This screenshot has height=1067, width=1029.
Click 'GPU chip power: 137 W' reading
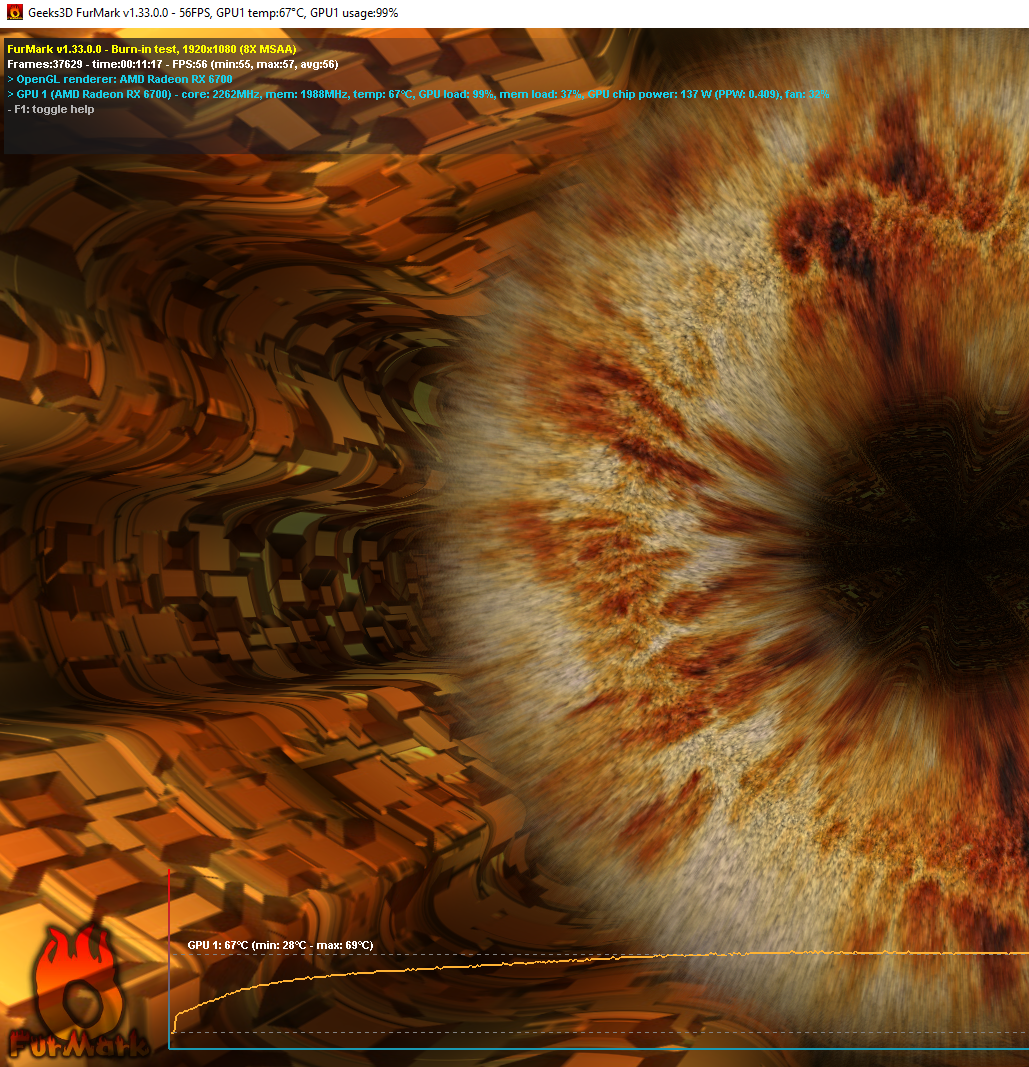click(649, 94)
